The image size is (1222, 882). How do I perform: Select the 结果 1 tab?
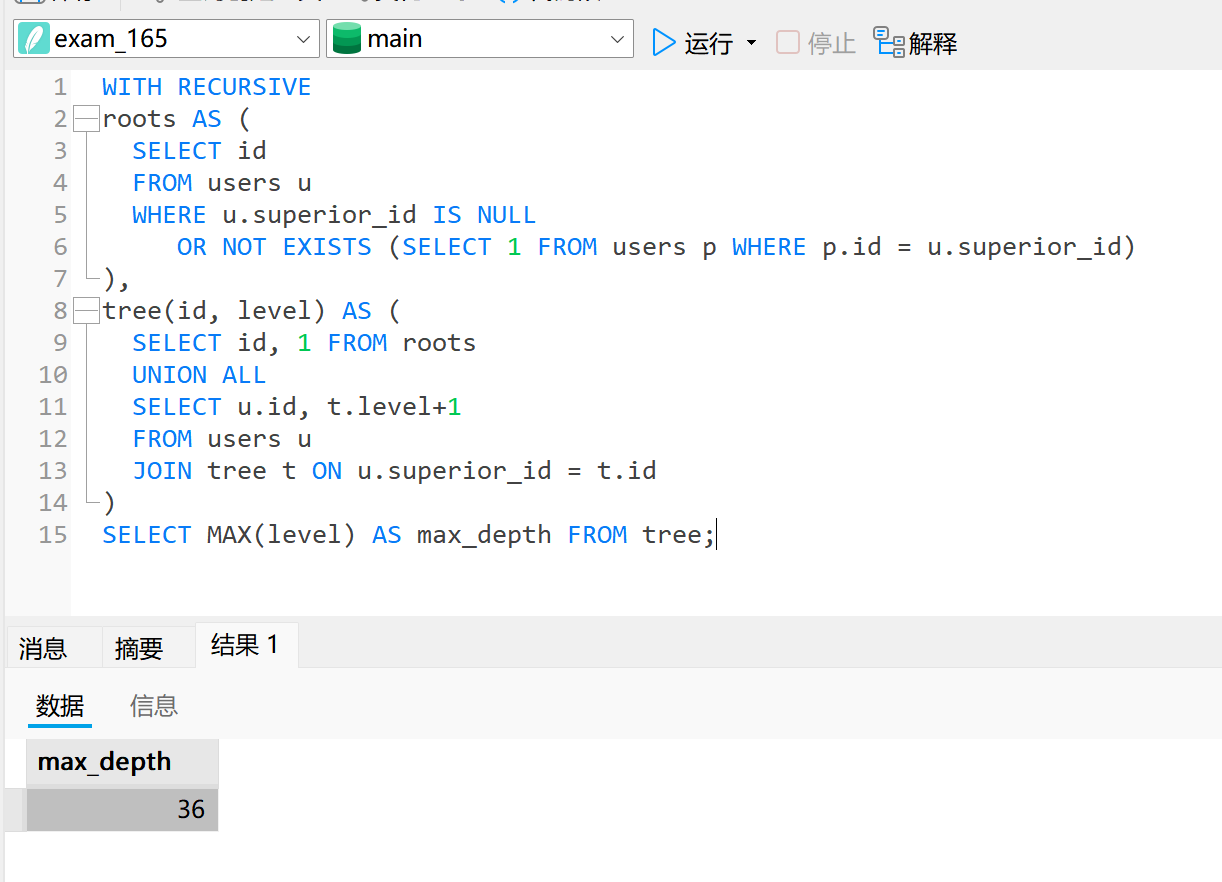pyautogui.click(x=245, y=646)
